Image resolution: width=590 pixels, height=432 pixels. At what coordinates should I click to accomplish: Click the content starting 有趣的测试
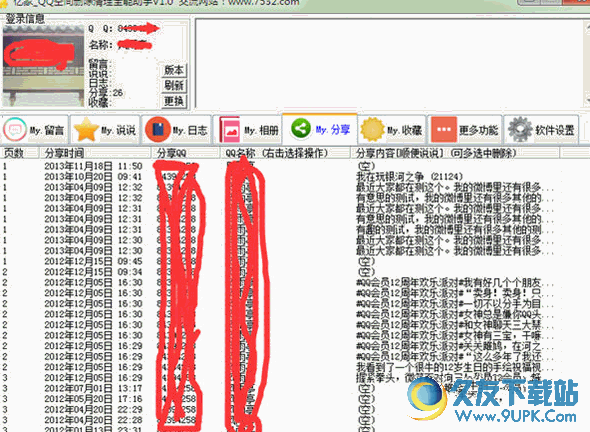point(455,229)
